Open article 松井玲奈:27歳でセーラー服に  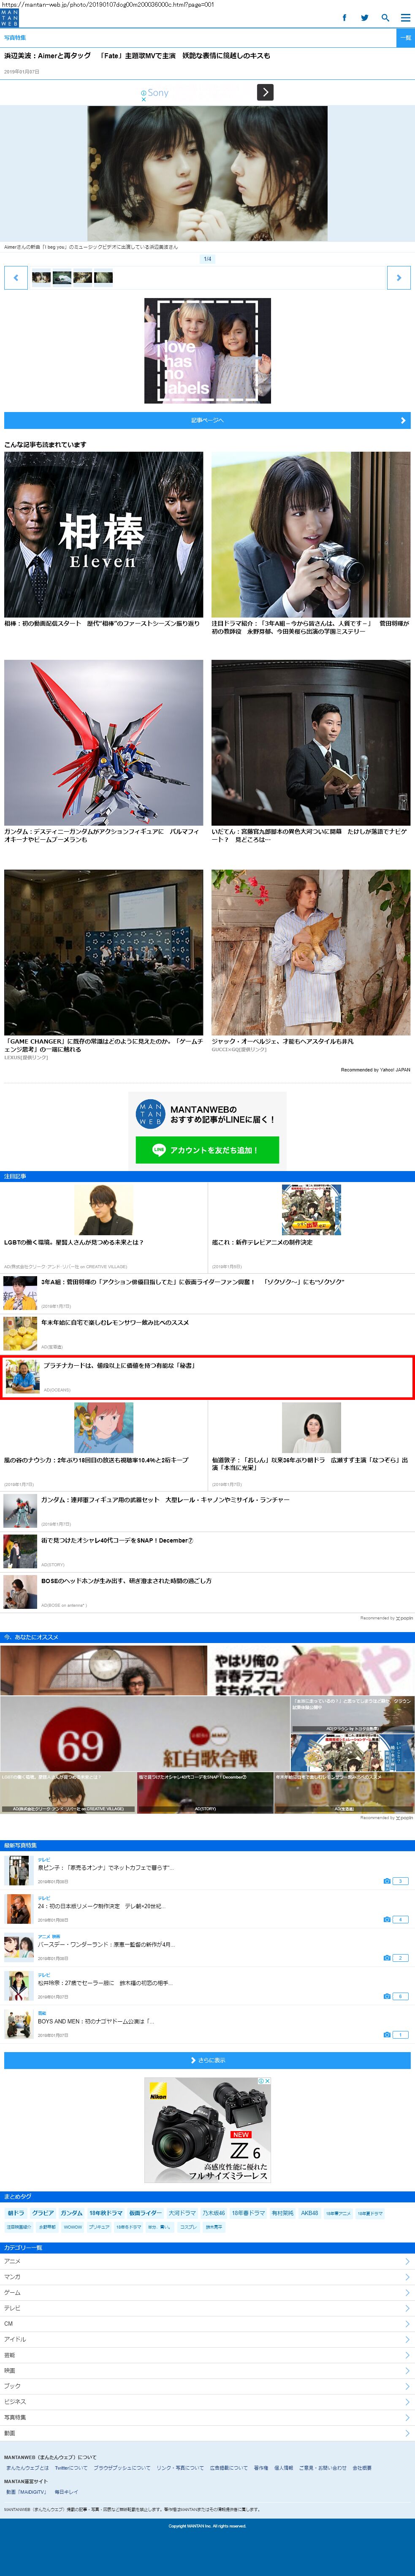tap(105, 1982)
